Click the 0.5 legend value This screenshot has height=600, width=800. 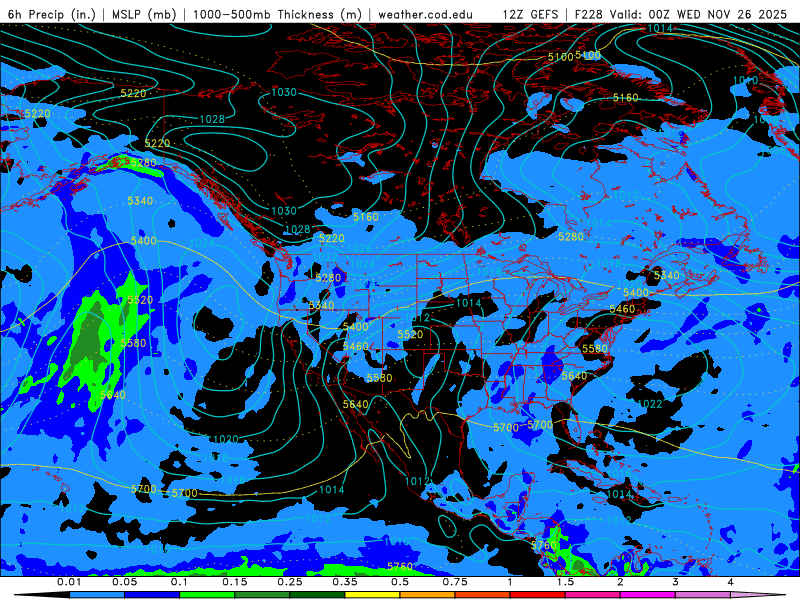pos(400,582)
